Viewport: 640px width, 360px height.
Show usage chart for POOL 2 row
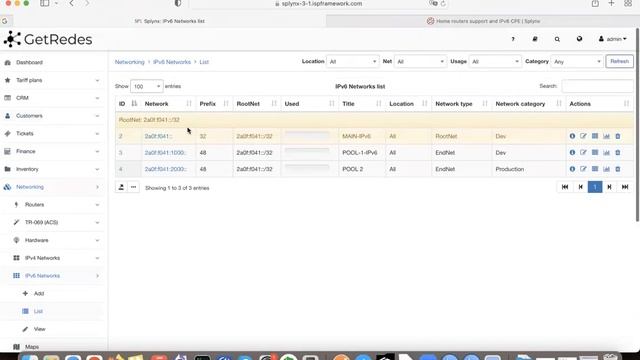point(606,169)
